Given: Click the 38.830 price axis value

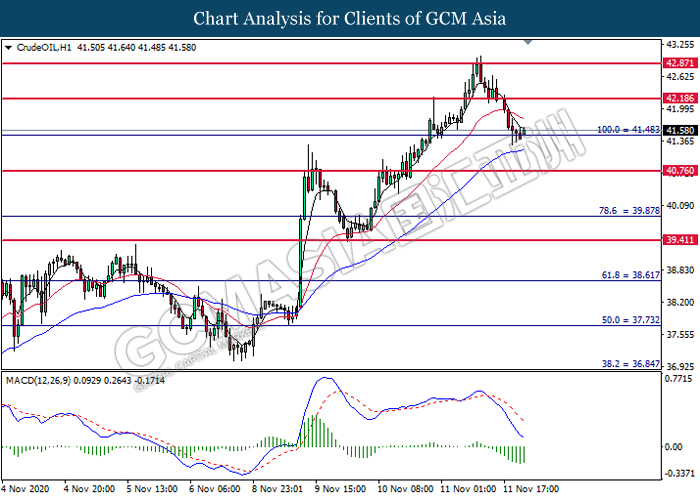Looking at the screenshot, I should click(x=680, y=270).
